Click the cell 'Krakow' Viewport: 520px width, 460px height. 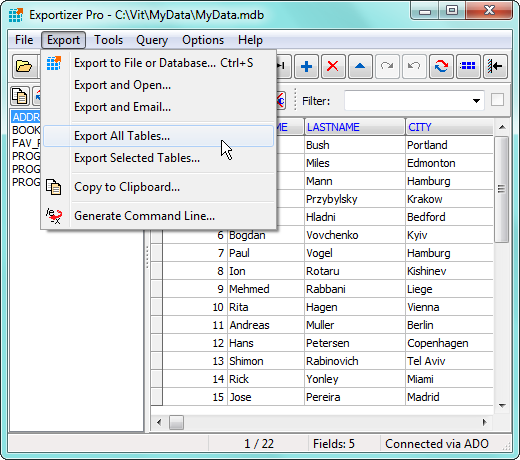(x=449, y=199)
